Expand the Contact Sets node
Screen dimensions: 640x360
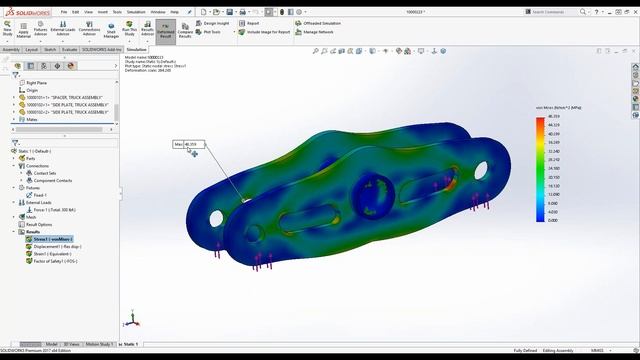coord(22,173)
